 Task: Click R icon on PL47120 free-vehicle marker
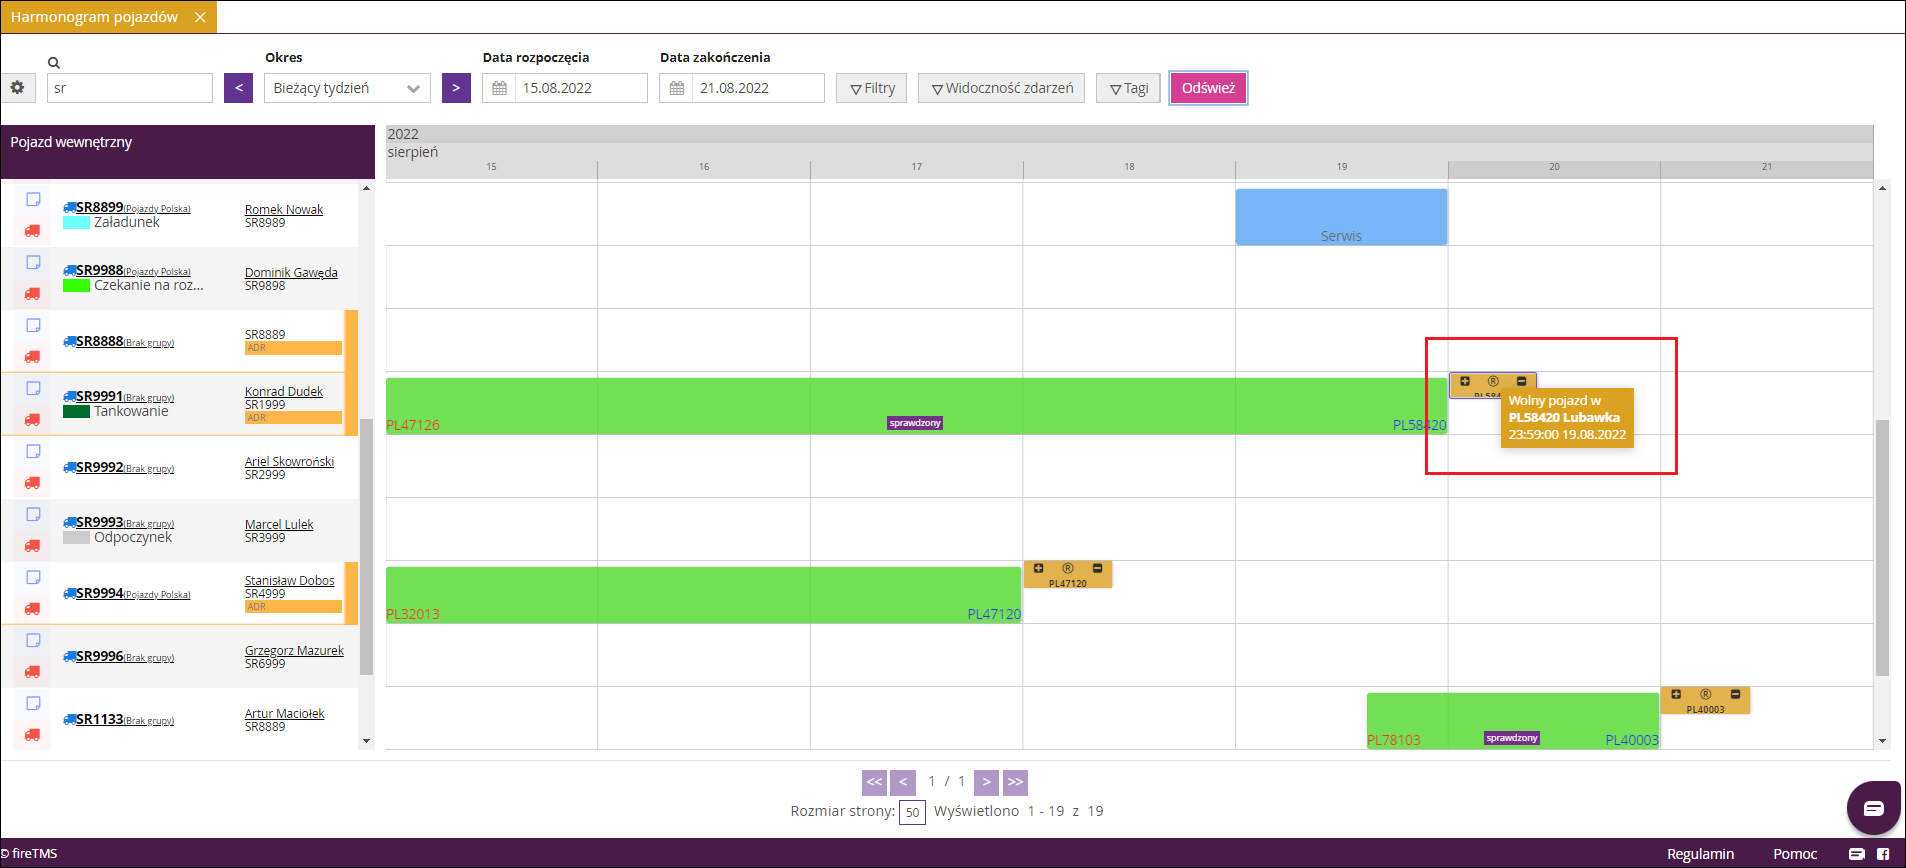pyautogui.click(x=1068, y=568)
